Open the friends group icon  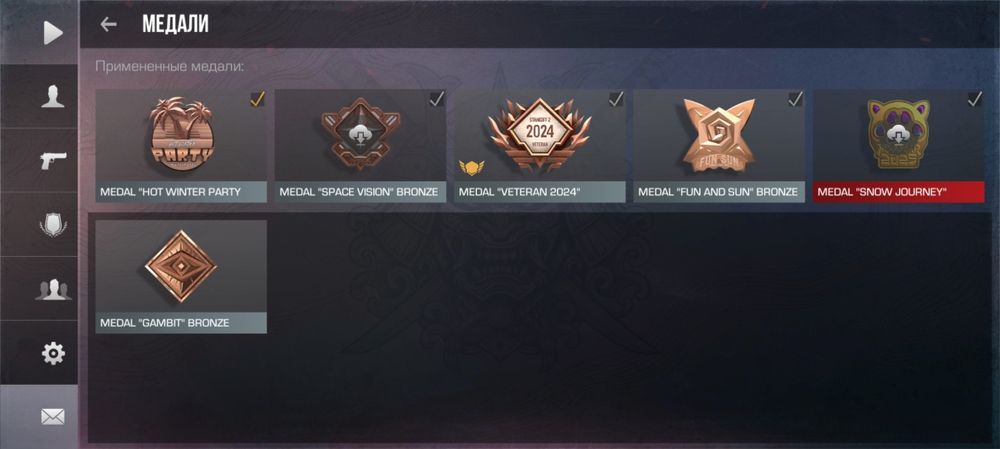pyautogui.click(x=53, y=289)
